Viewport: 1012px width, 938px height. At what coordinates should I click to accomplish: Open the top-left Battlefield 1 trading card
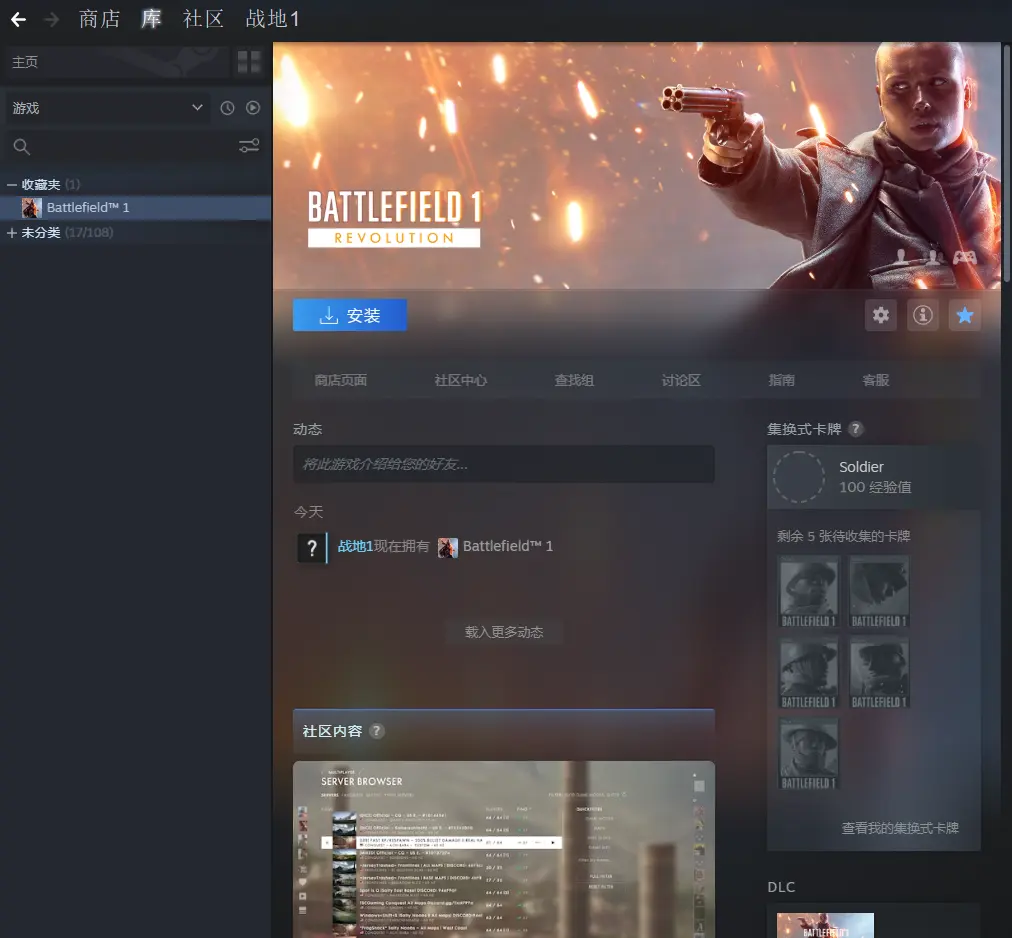809,591
